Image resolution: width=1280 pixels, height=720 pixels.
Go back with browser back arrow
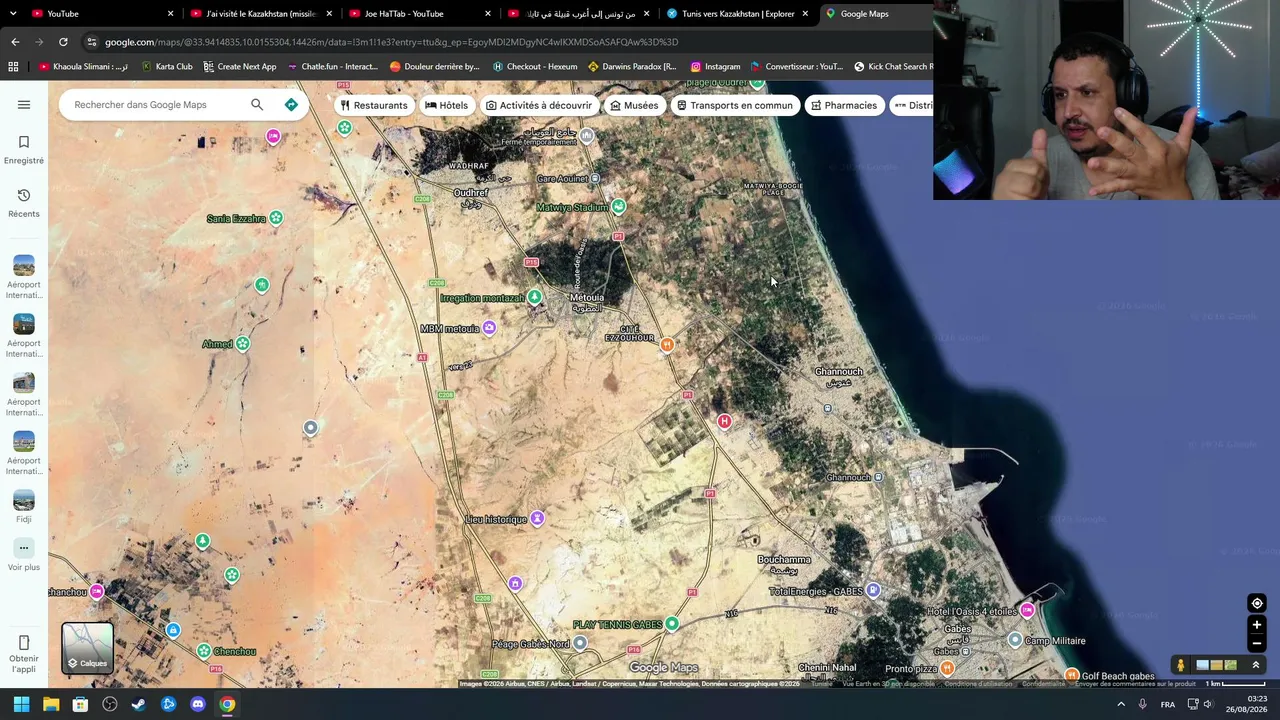tap(15, 42)
